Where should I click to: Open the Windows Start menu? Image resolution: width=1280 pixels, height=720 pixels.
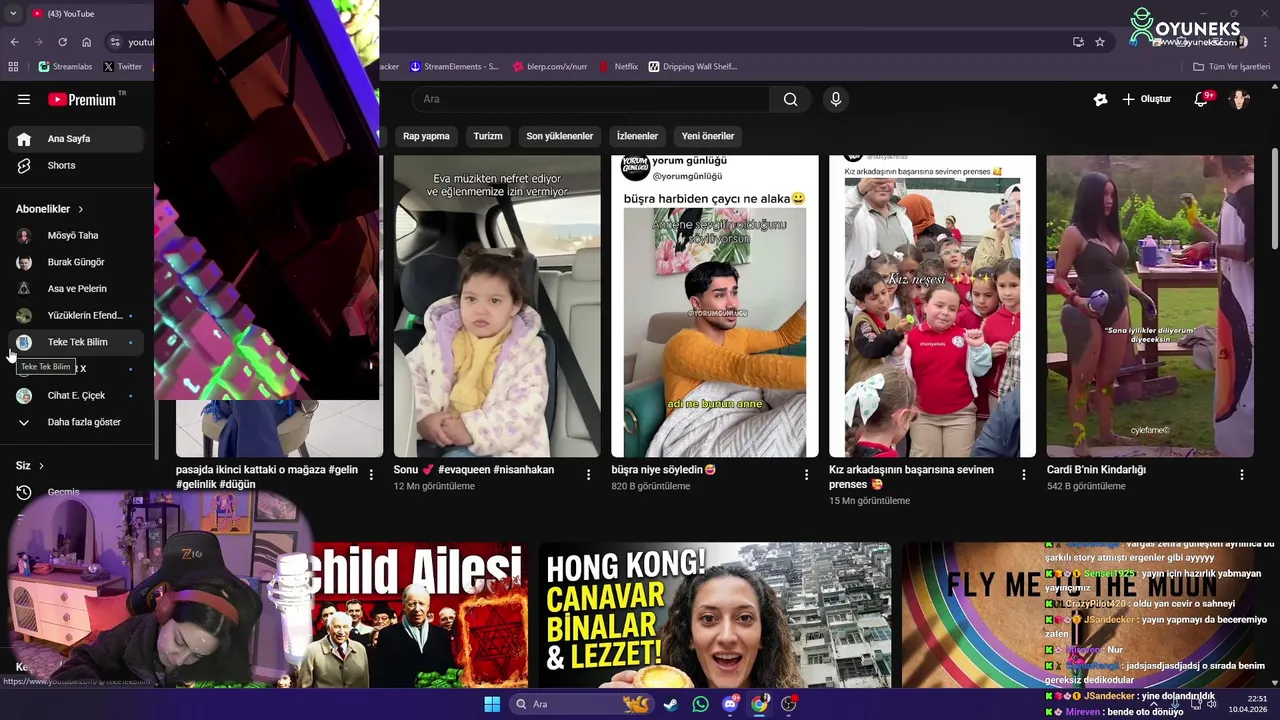(x=492, y=704)
